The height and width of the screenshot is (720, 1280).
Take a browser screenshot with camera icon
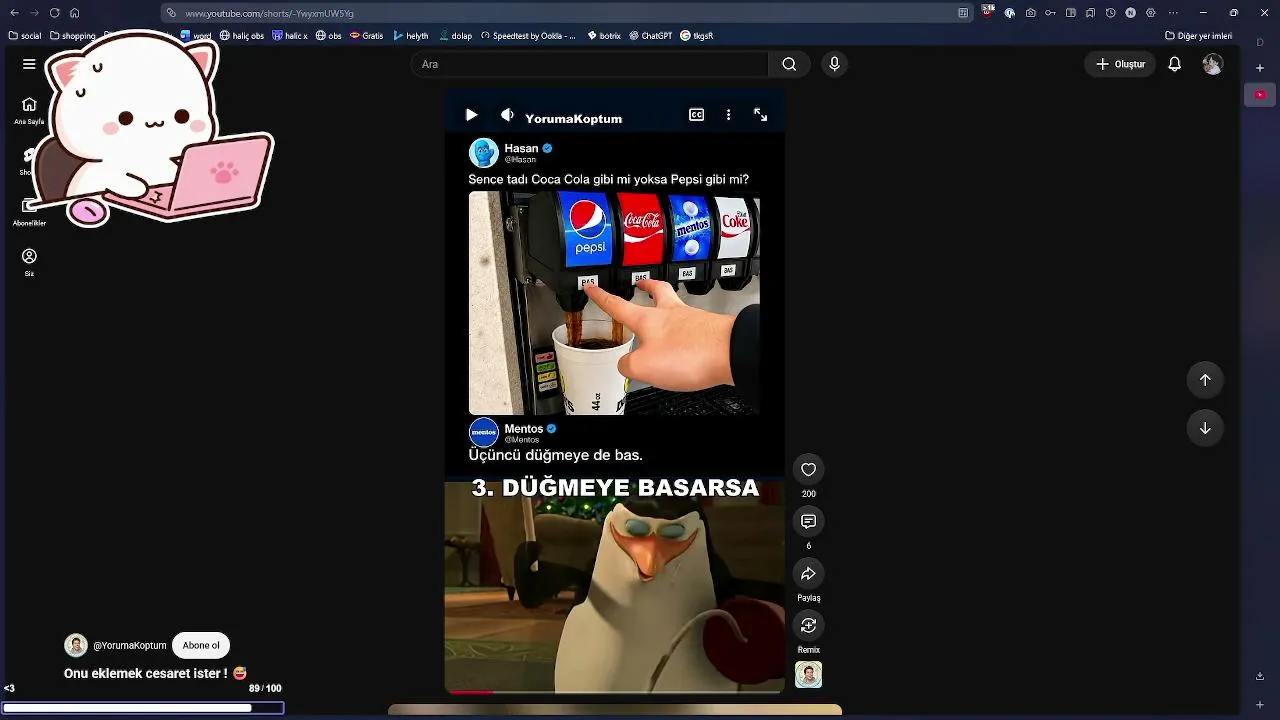(1030, 13)
